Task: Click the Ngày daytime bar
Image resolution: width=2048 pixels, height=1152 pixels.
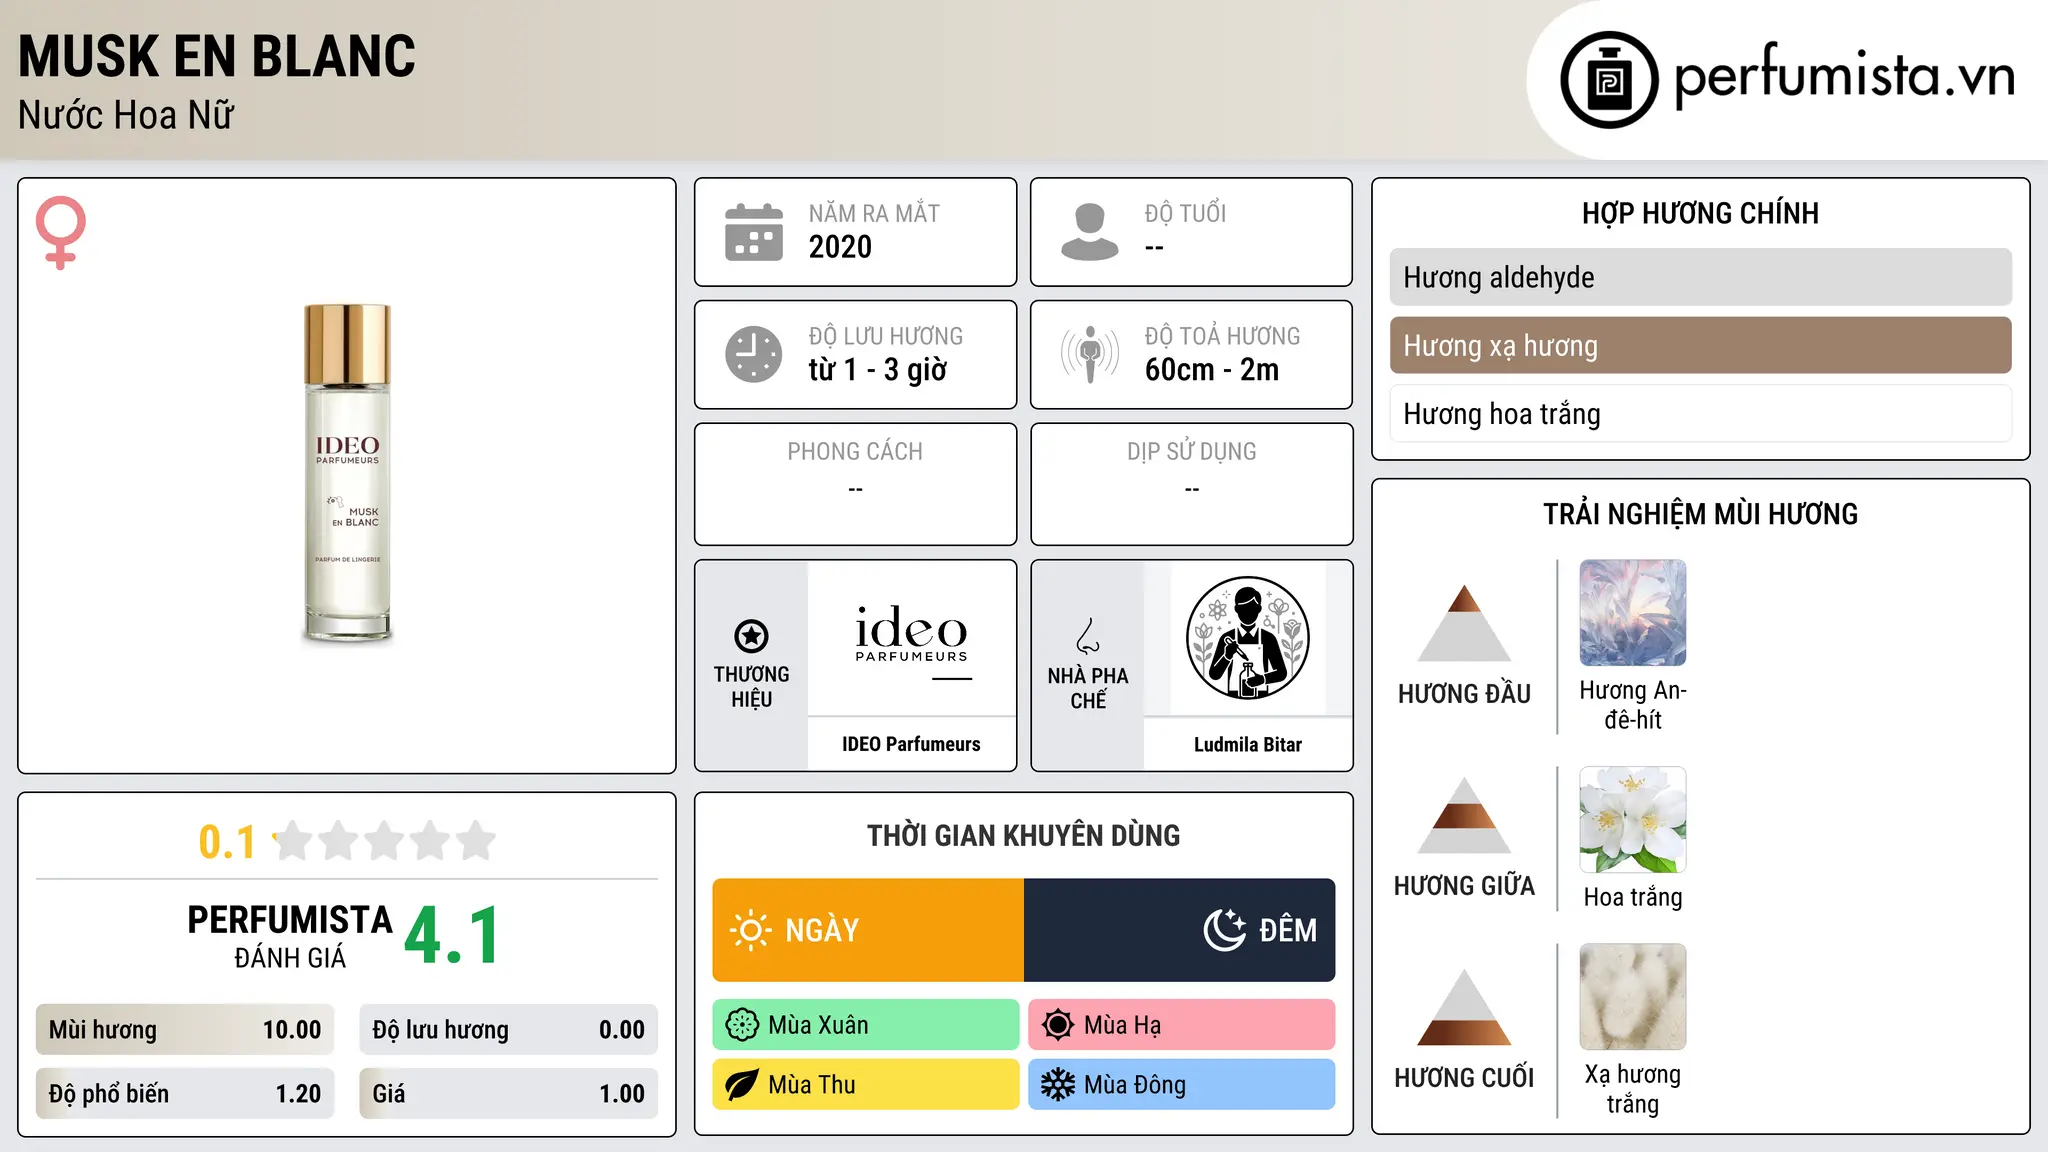Action: coord(868,930)
